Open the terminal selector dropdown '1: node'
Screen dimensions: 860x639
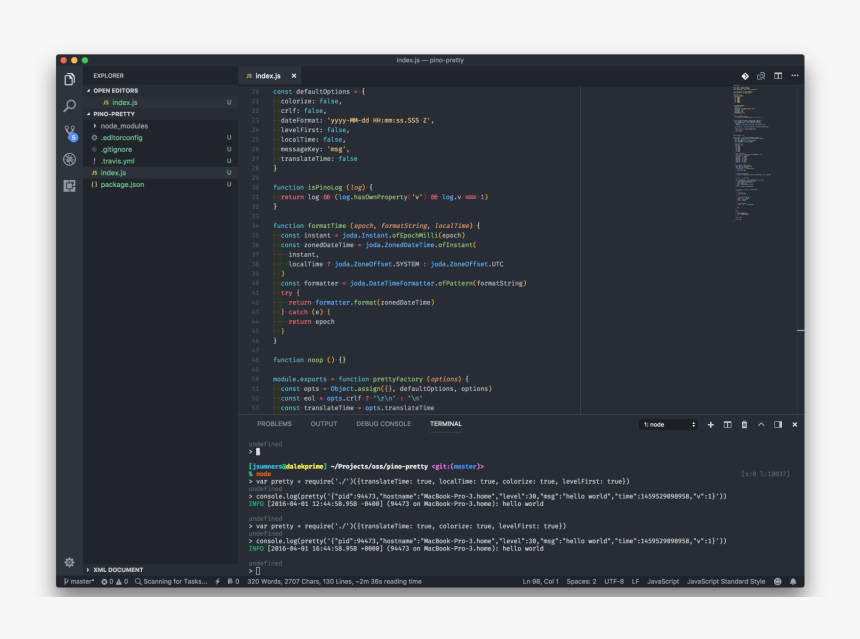(x=668, y=425)
